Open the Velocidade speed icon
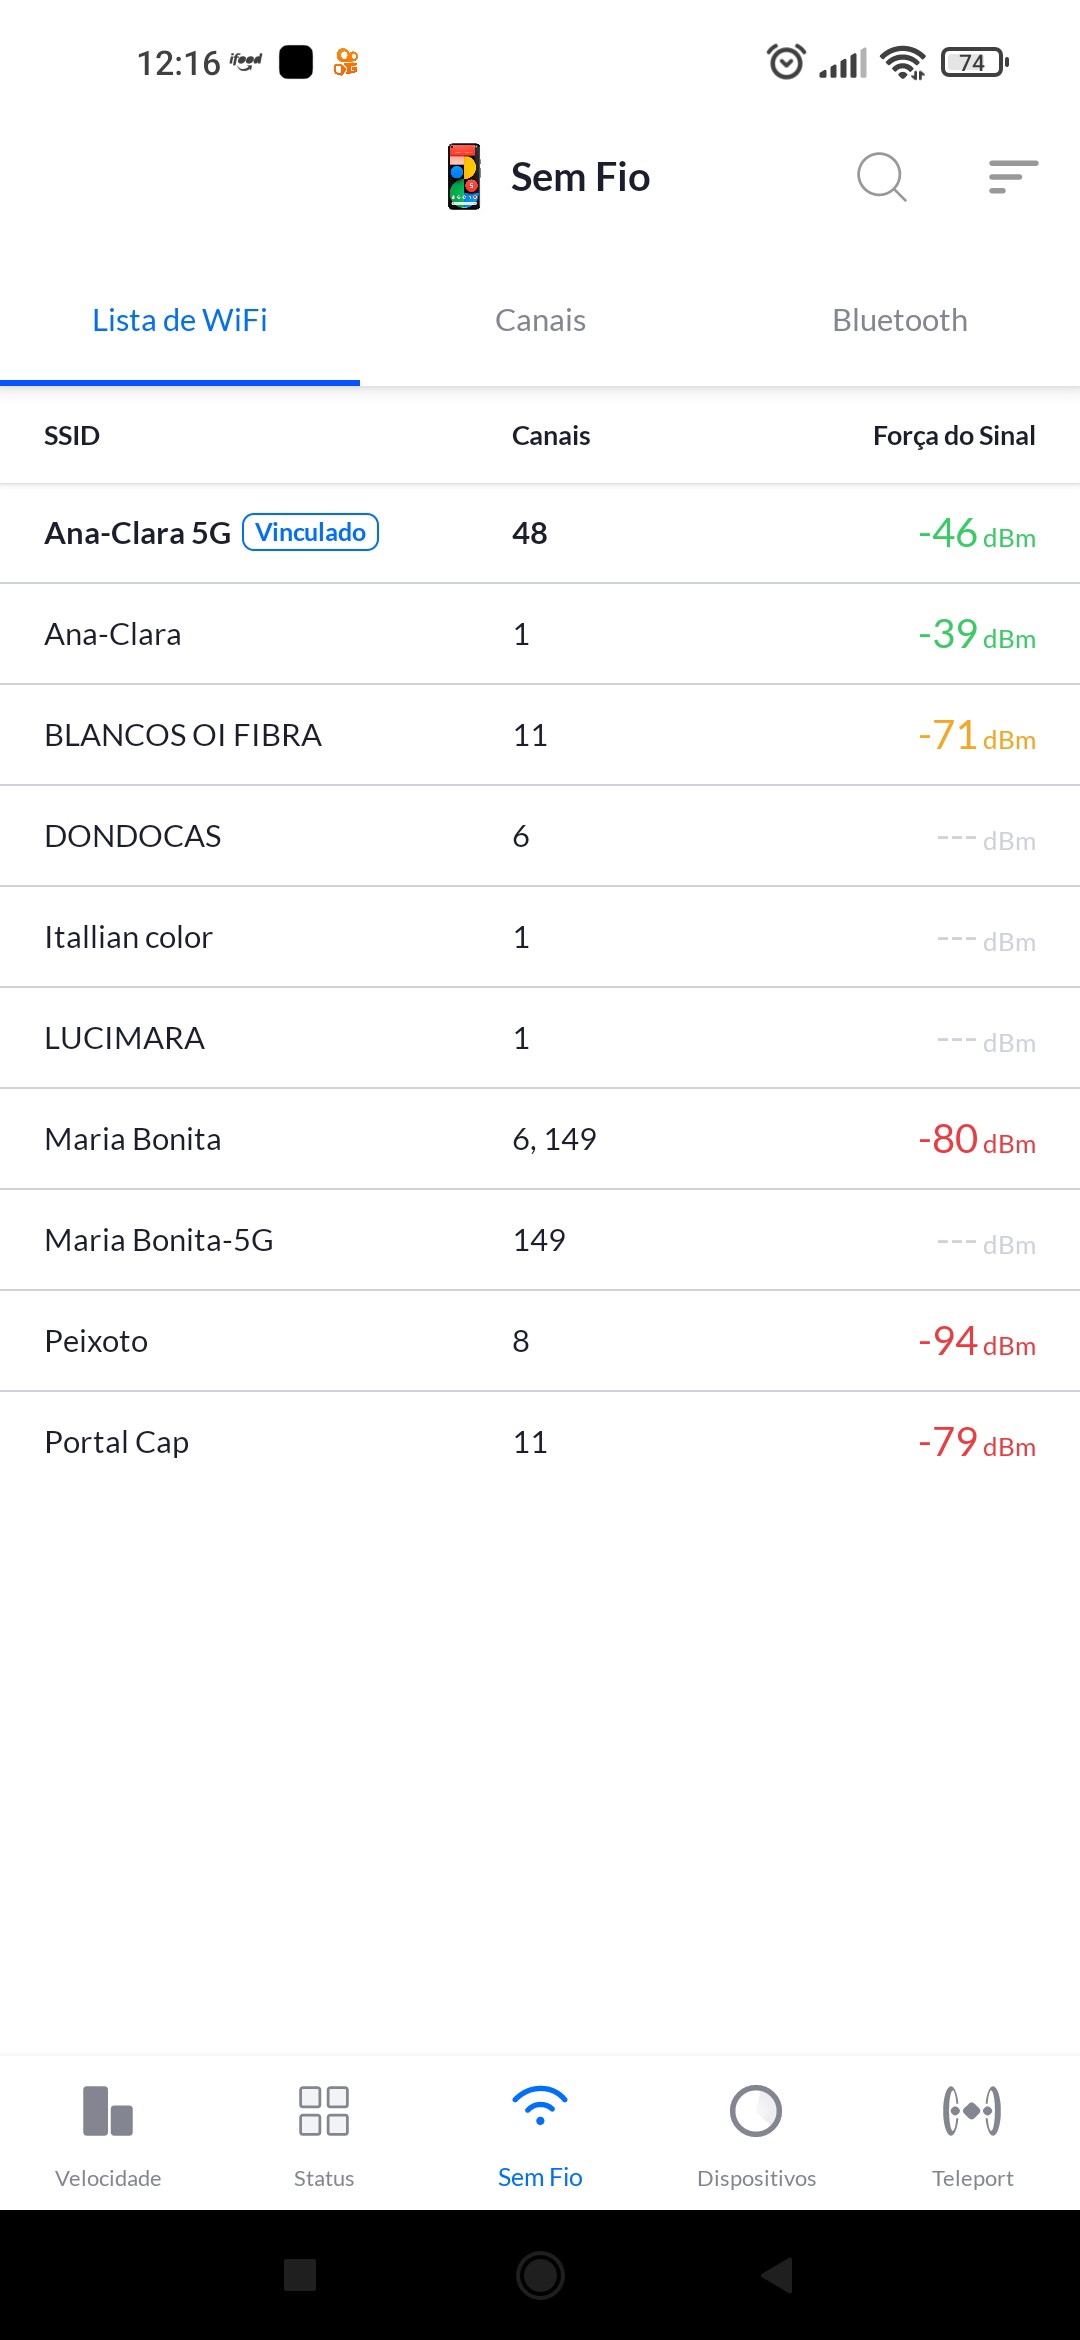The image size is (1080, 2340). point(108,2111)
